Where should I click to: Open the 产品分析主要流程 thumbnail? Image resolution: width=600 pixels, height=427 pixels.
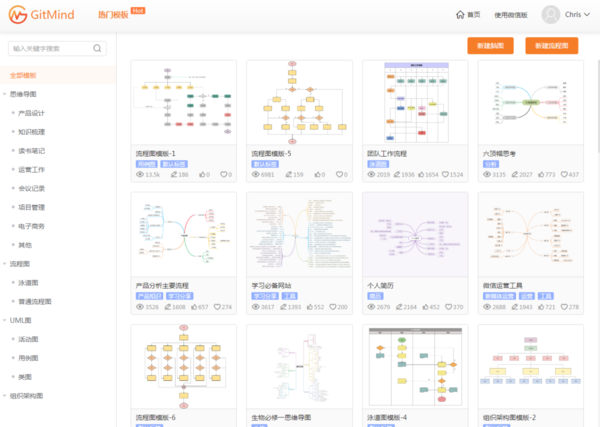pyautogui.click(x=184, y=235)
